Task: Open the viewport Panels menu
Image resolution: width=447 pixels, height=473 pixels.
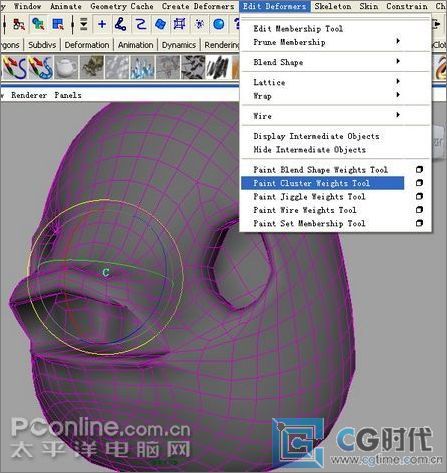Action: (68, 95)
